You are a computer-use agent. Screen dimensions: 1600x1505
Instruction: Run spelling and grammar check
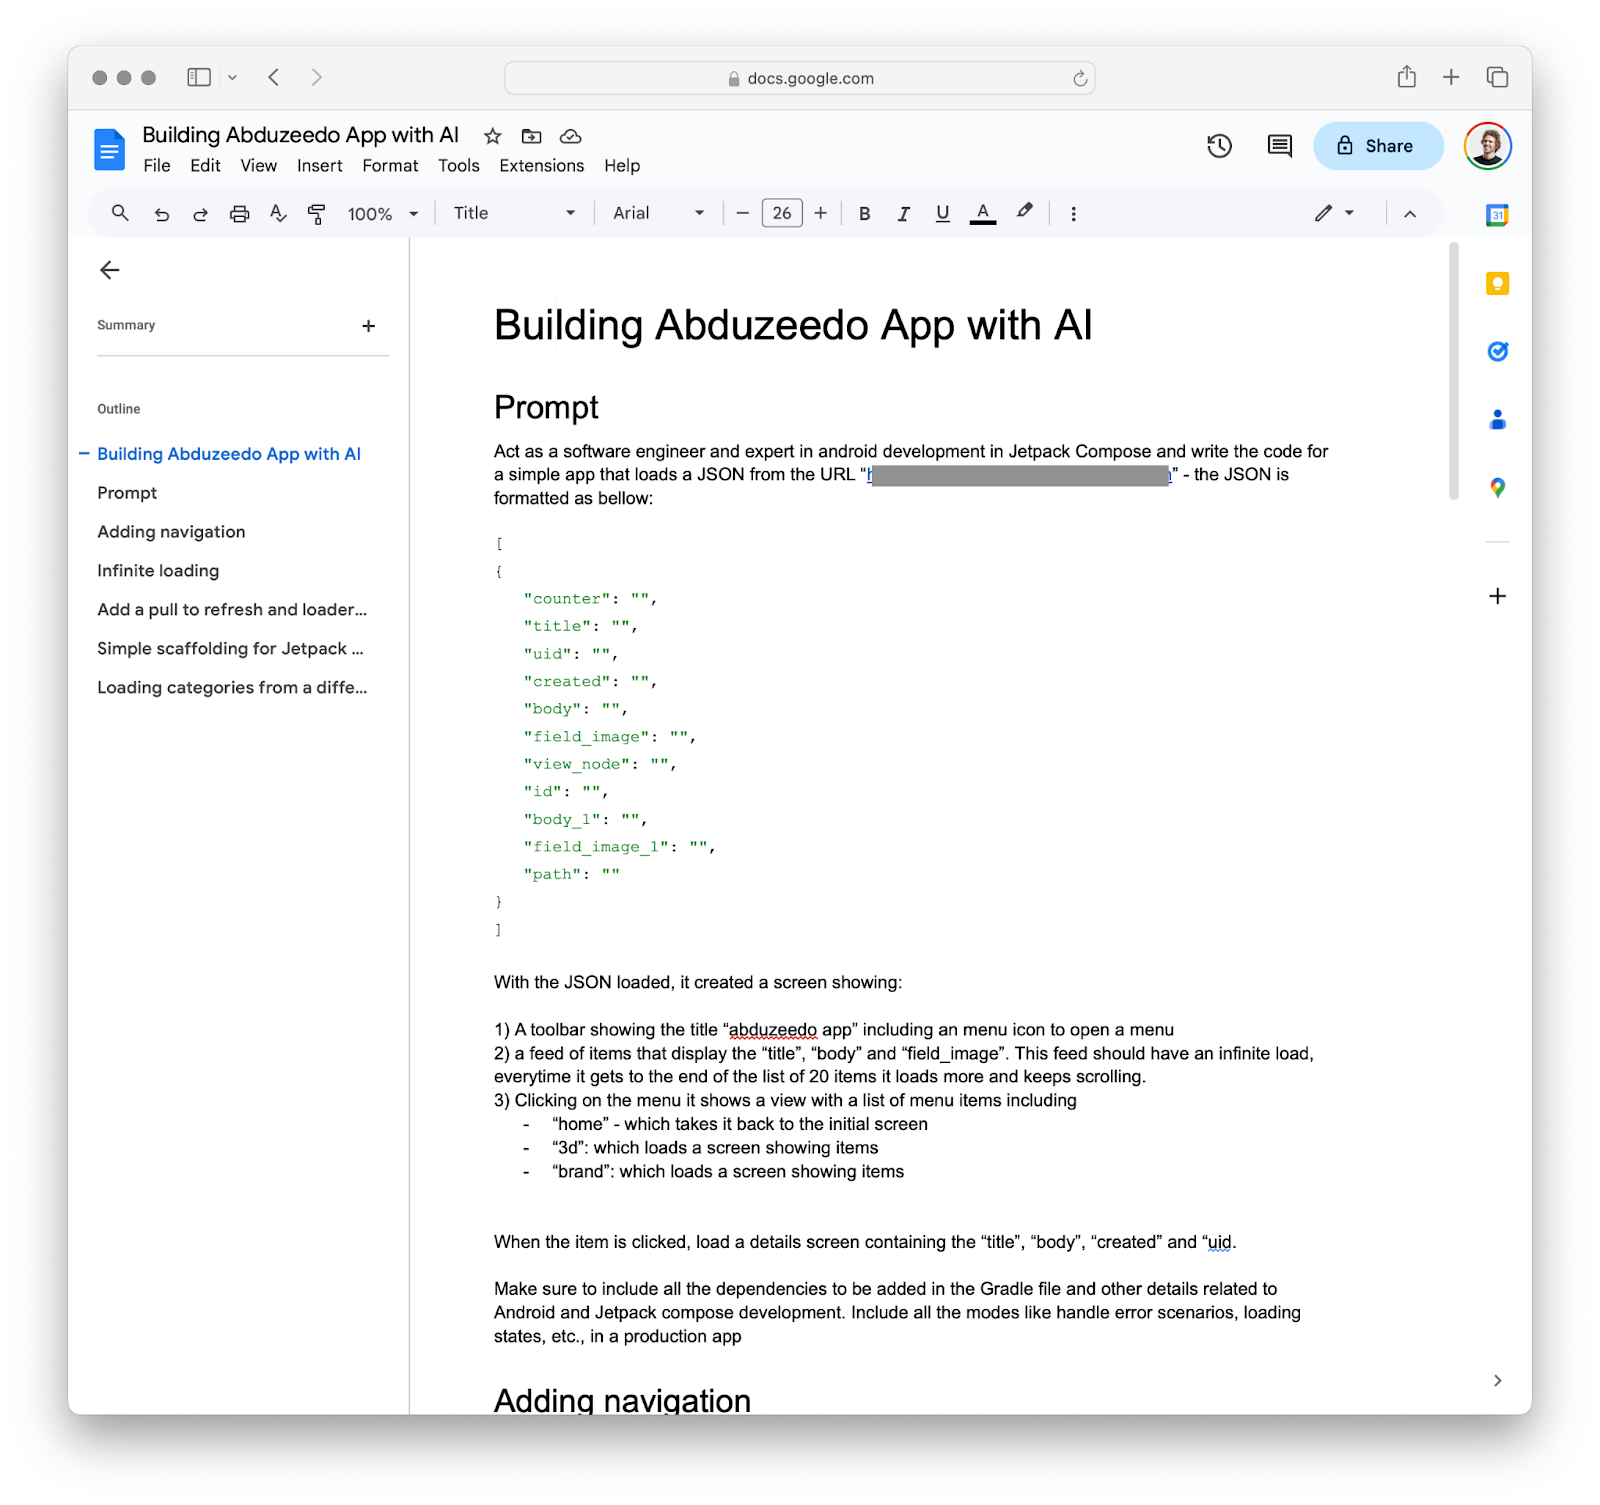click(278, 213)
